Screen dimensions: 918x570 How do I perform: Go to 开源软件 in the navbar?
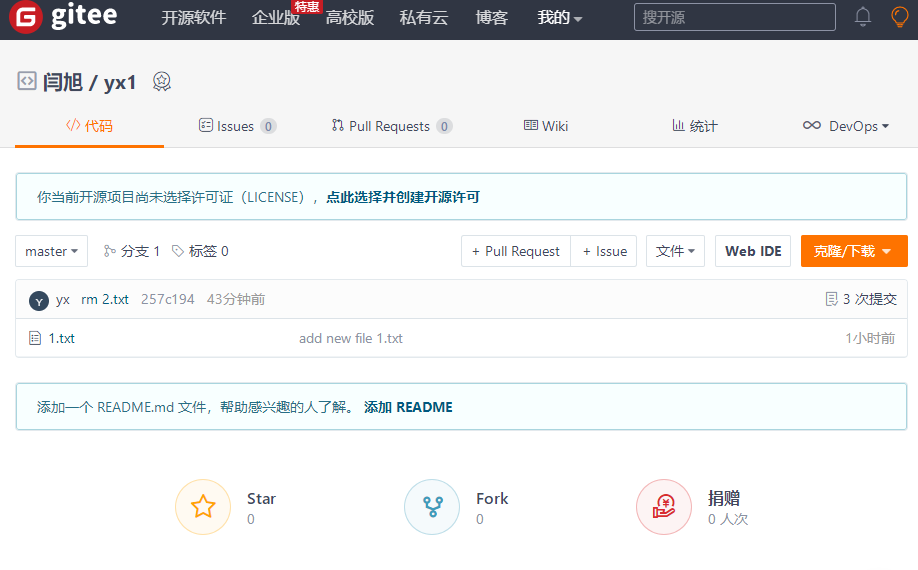pos(194,18)
